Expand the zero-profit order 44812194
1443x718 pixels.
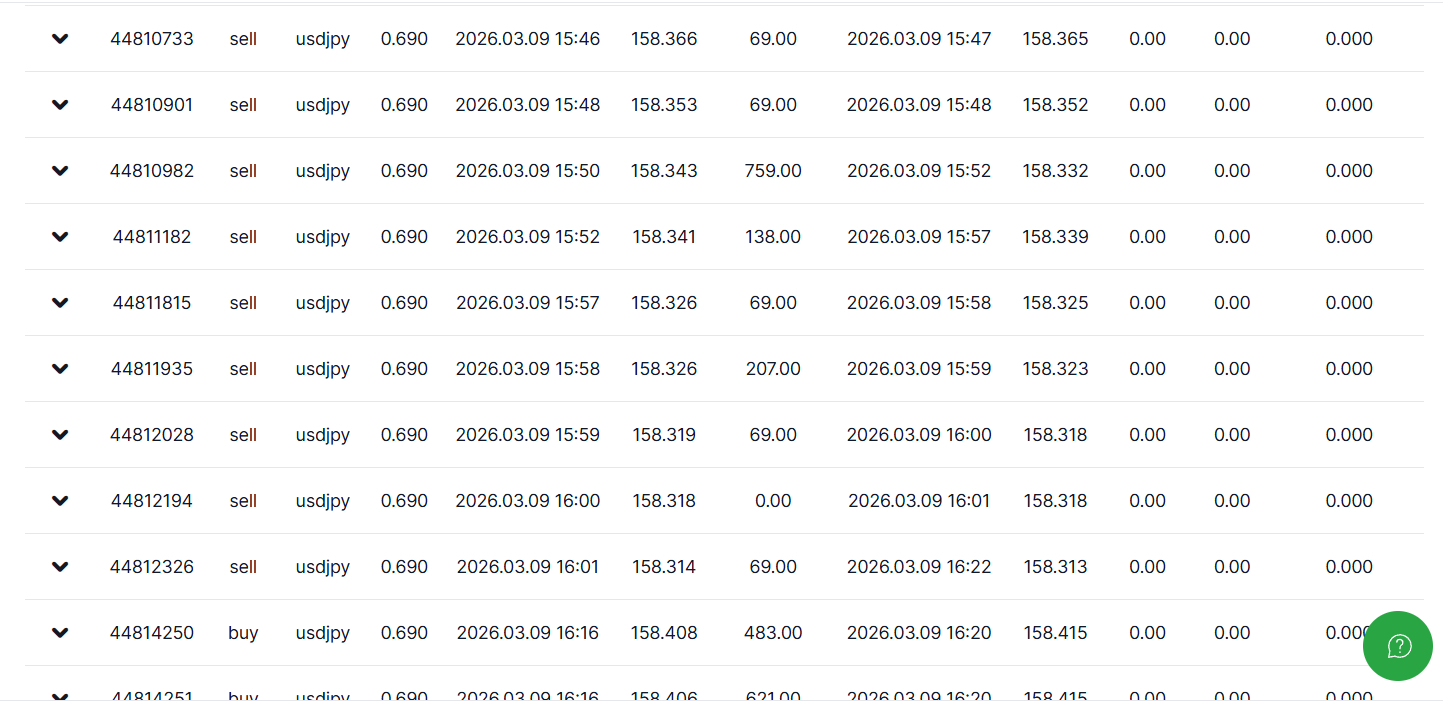[x=60, y=501]
